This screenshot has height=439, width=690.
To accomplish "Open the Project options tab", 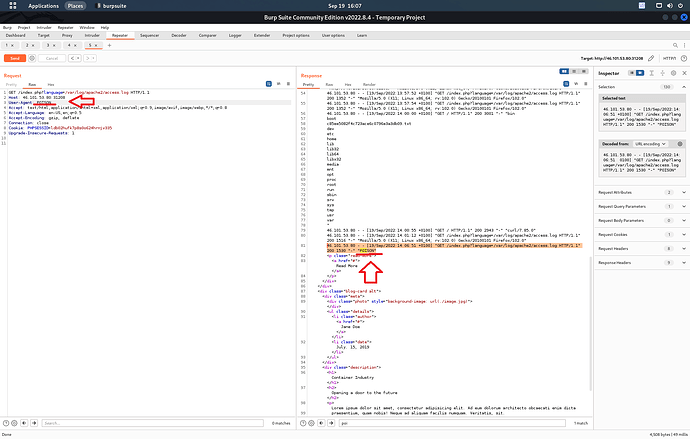I will click(x=296, y=35).
